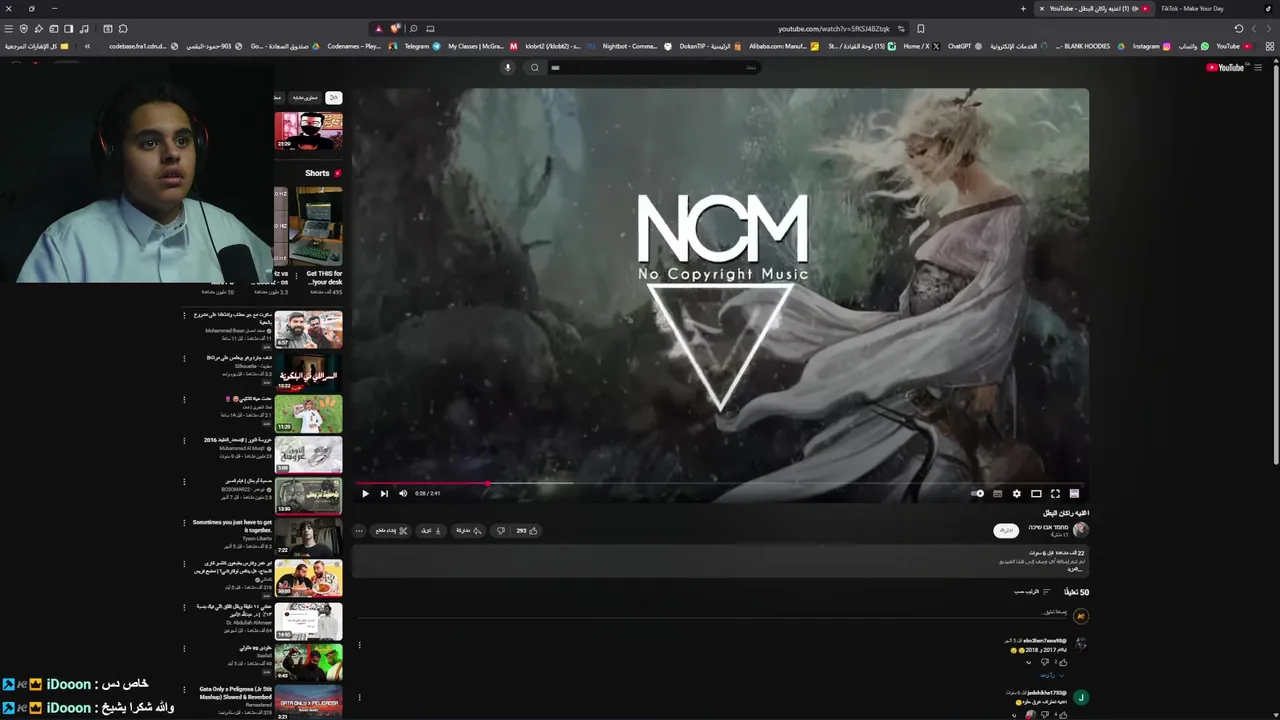Image resolution: width=1280 pixels, height=720 pixels.
Task: Open the channel name beside Subscribe
Action: pyautogui.click(x=1048, y=527)
